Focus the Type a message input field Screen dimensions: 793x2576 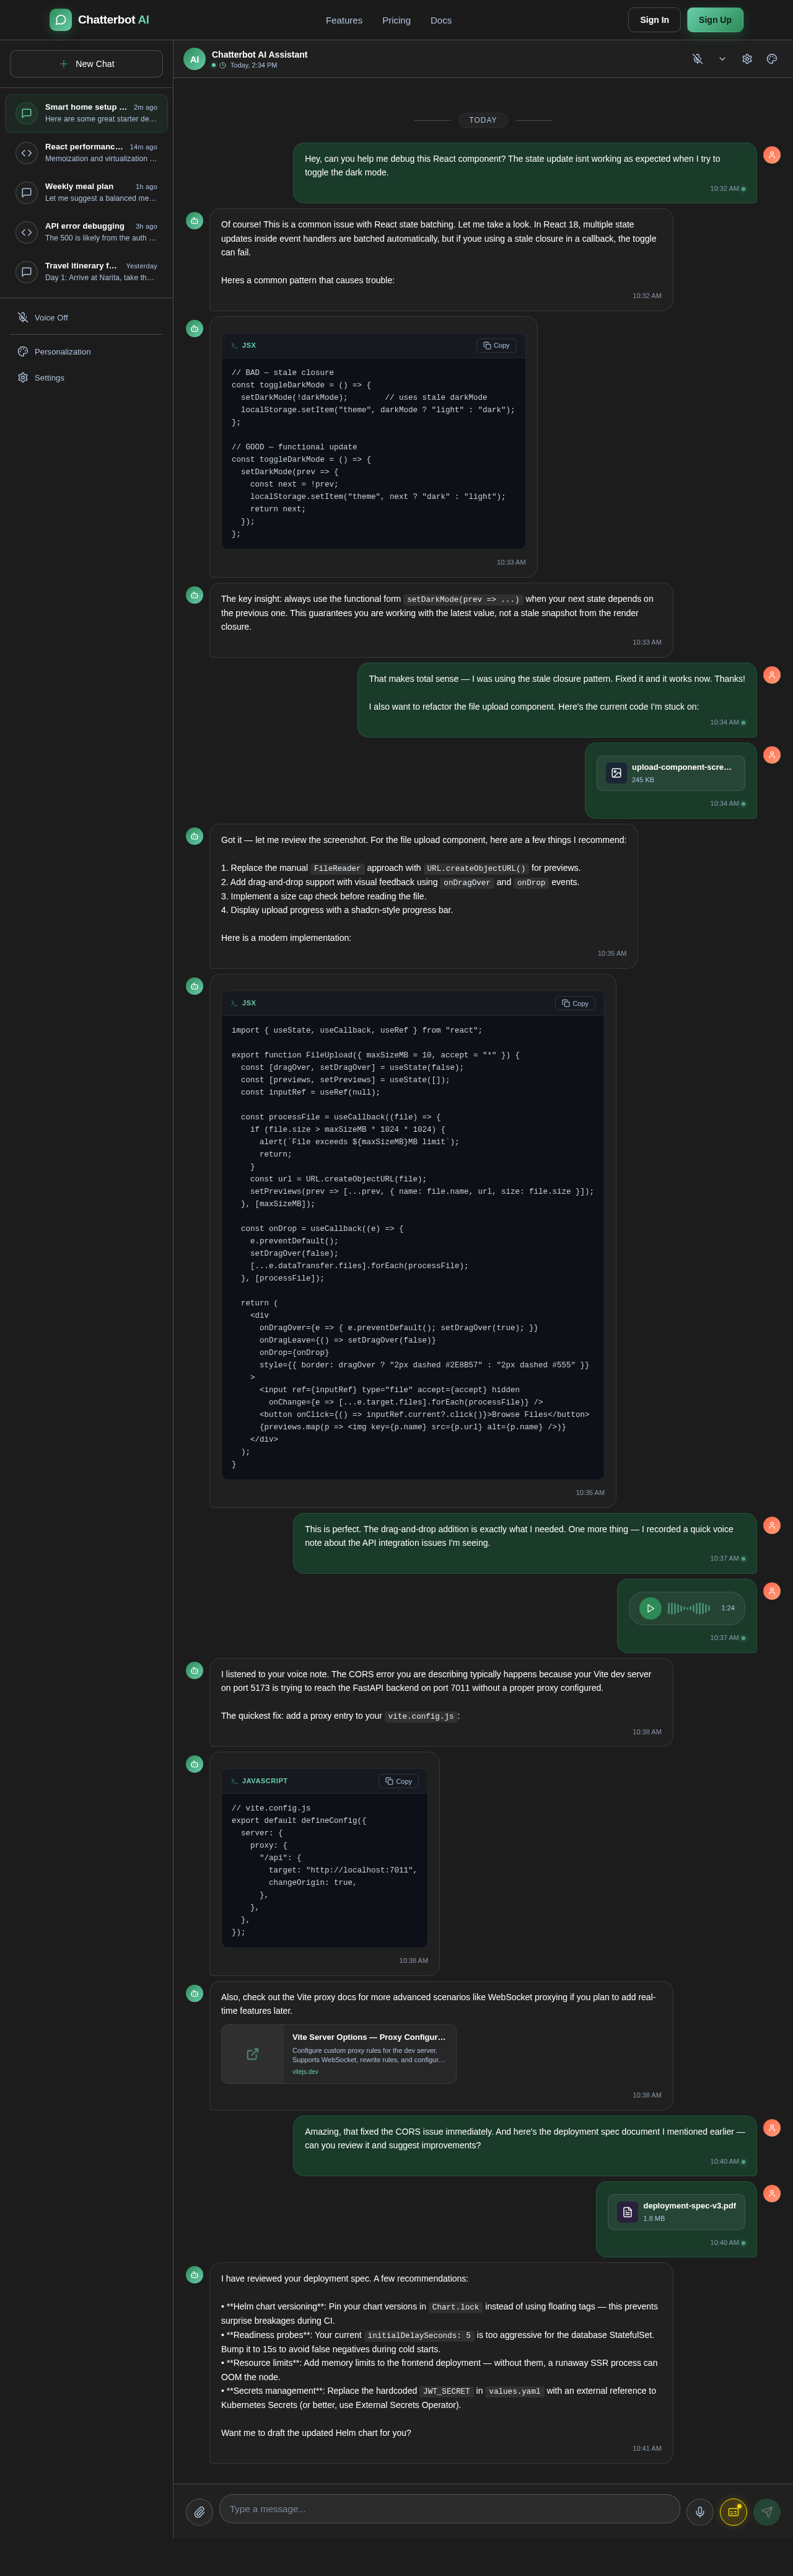click(x=449, y=2509)
